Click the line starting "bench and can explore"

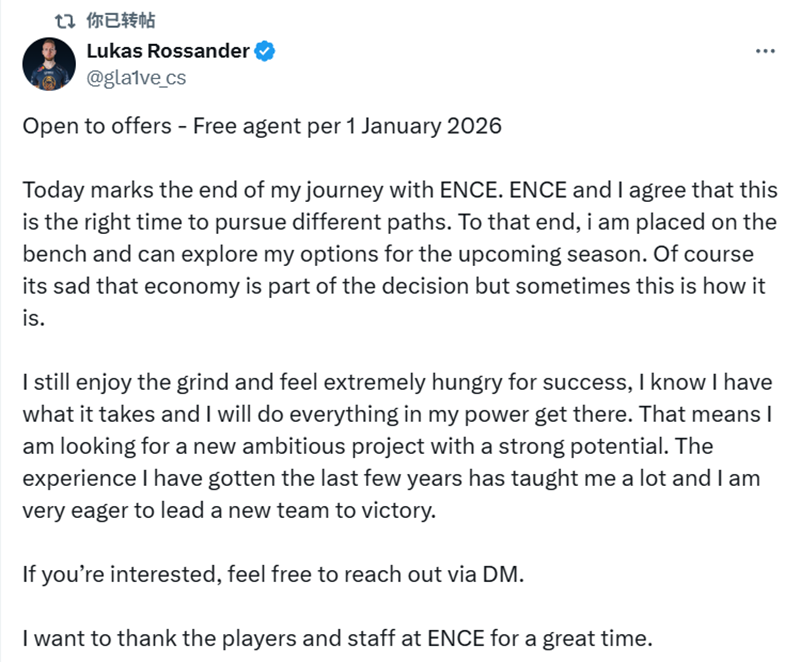coord(388,254)
